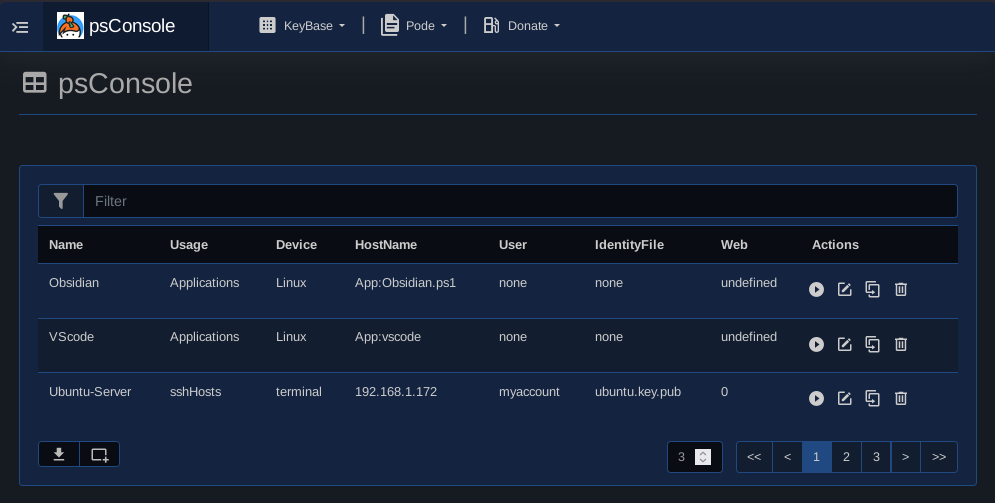Image resolution: width=995 pixels, height=503 pixels.
Task: Go to next page arrow
Action: pos(905,457)
